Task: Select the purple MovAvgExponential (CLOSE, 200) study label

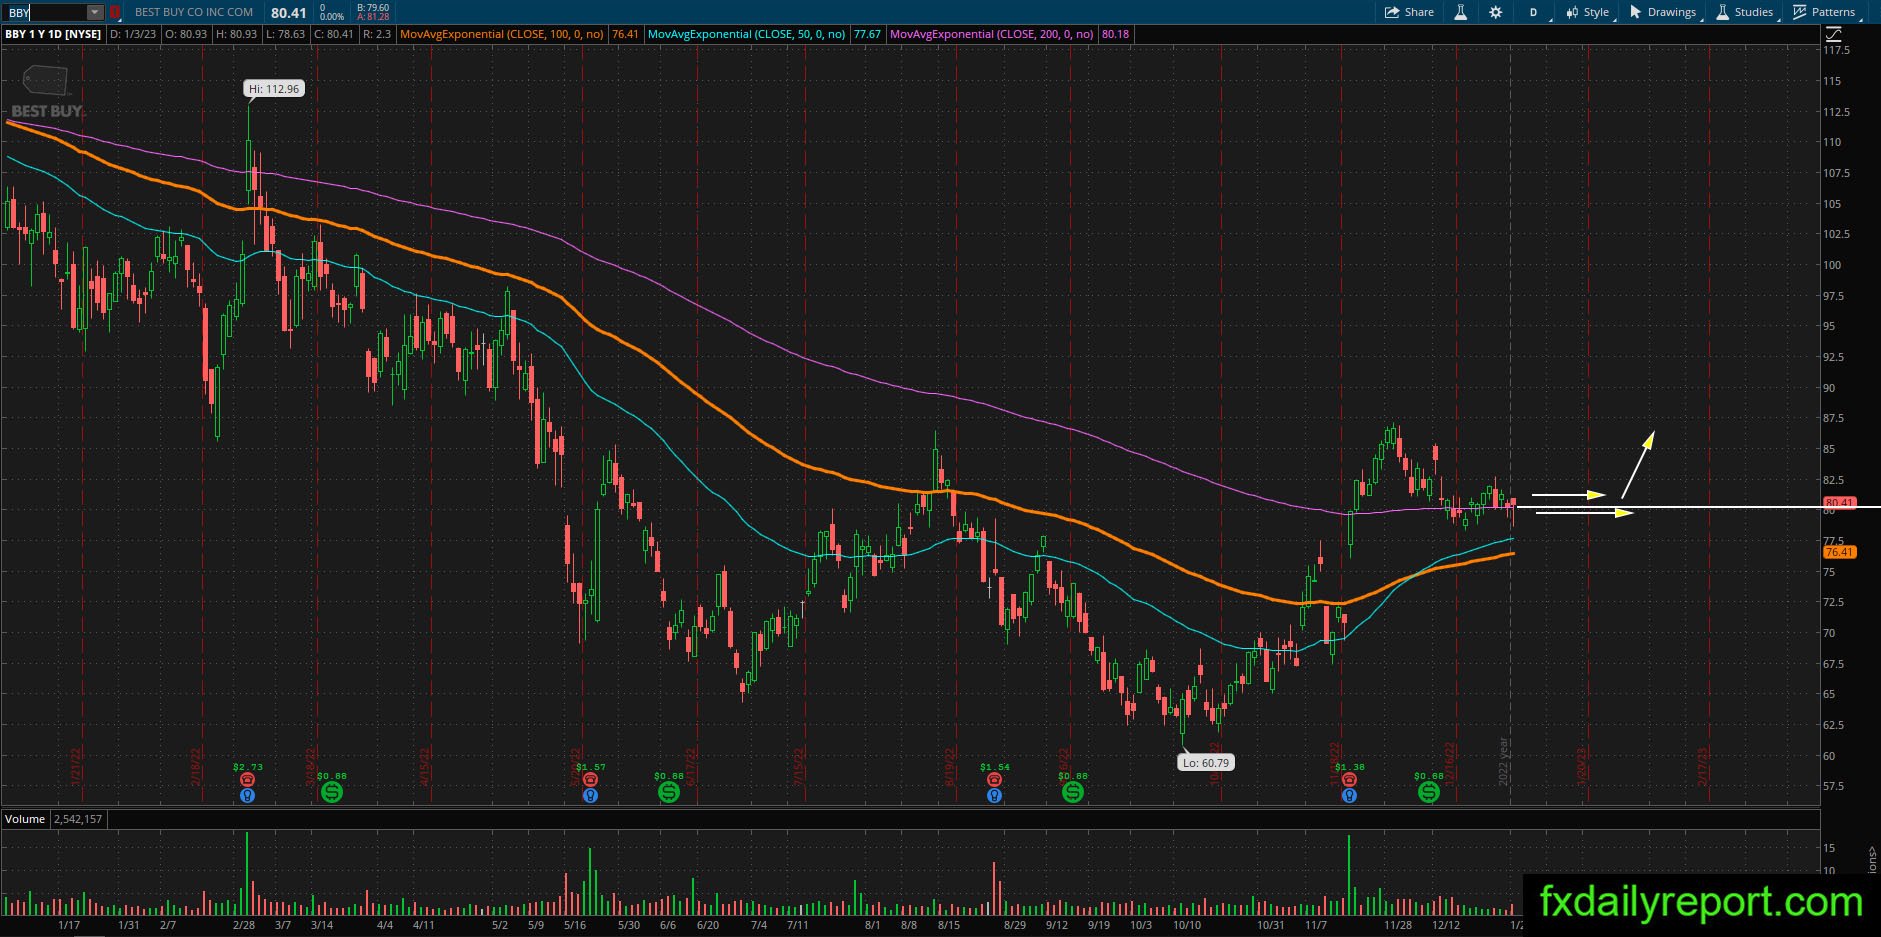Action: (992, 34)
